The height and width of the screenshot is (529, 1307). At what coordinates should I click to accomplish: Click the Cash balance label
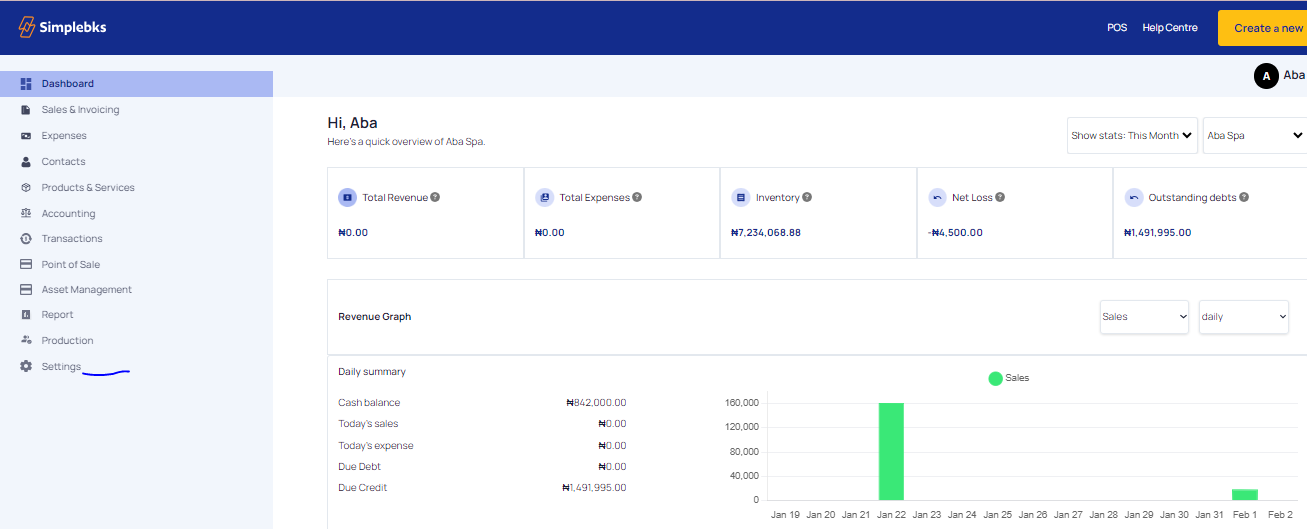point(369,403)
